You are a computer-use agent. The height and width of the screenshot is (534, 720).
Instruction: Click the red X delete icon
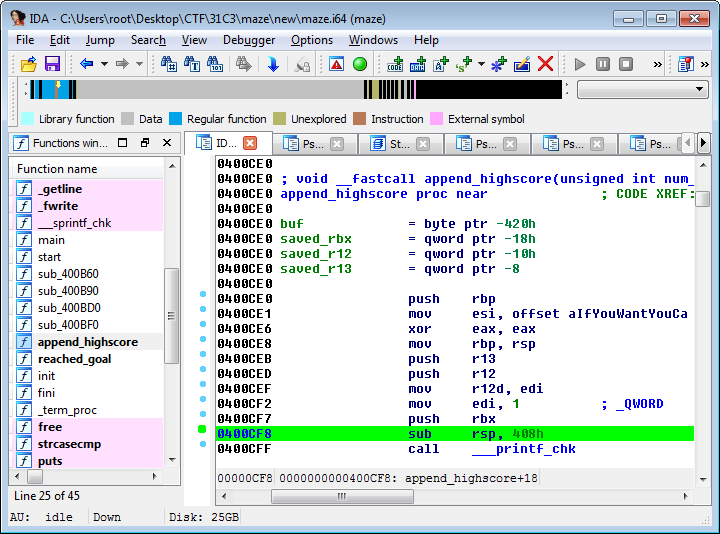(545, 64)
